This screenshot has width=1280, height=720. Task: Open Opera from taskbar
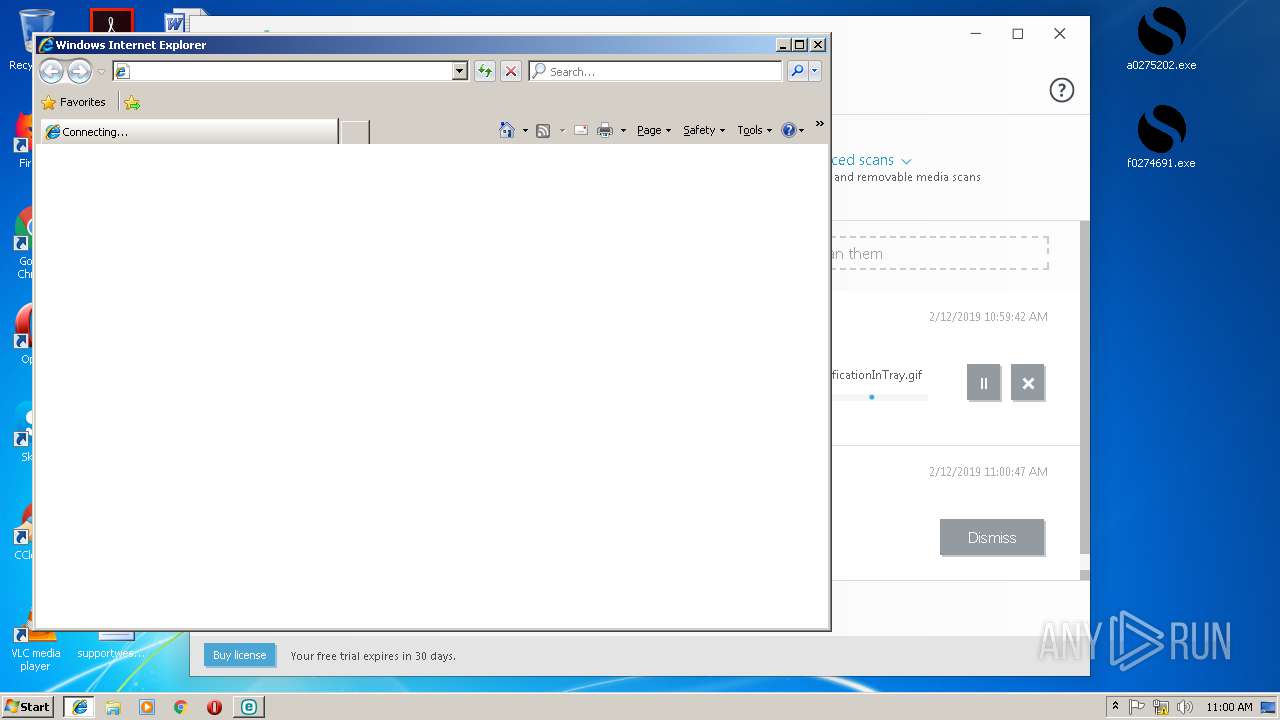(x=214, y=707)
